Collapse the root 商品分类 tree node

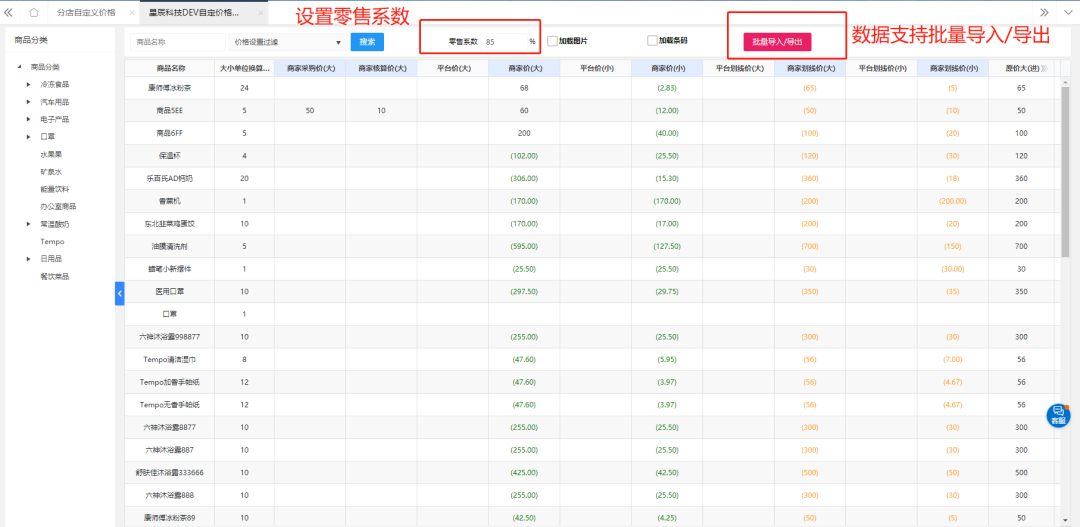click(19, 67)
